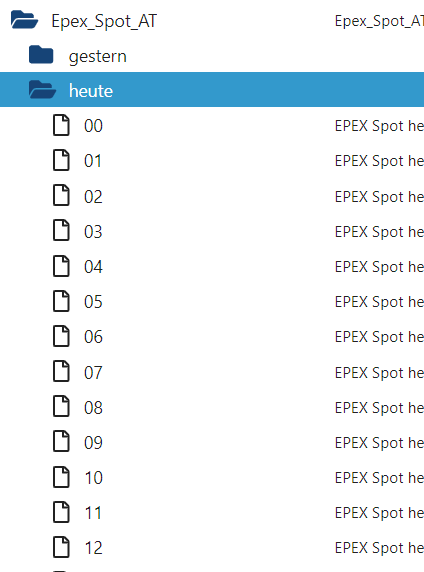Click the file icon for state 03
424x572 pixels.
point(61,230)
